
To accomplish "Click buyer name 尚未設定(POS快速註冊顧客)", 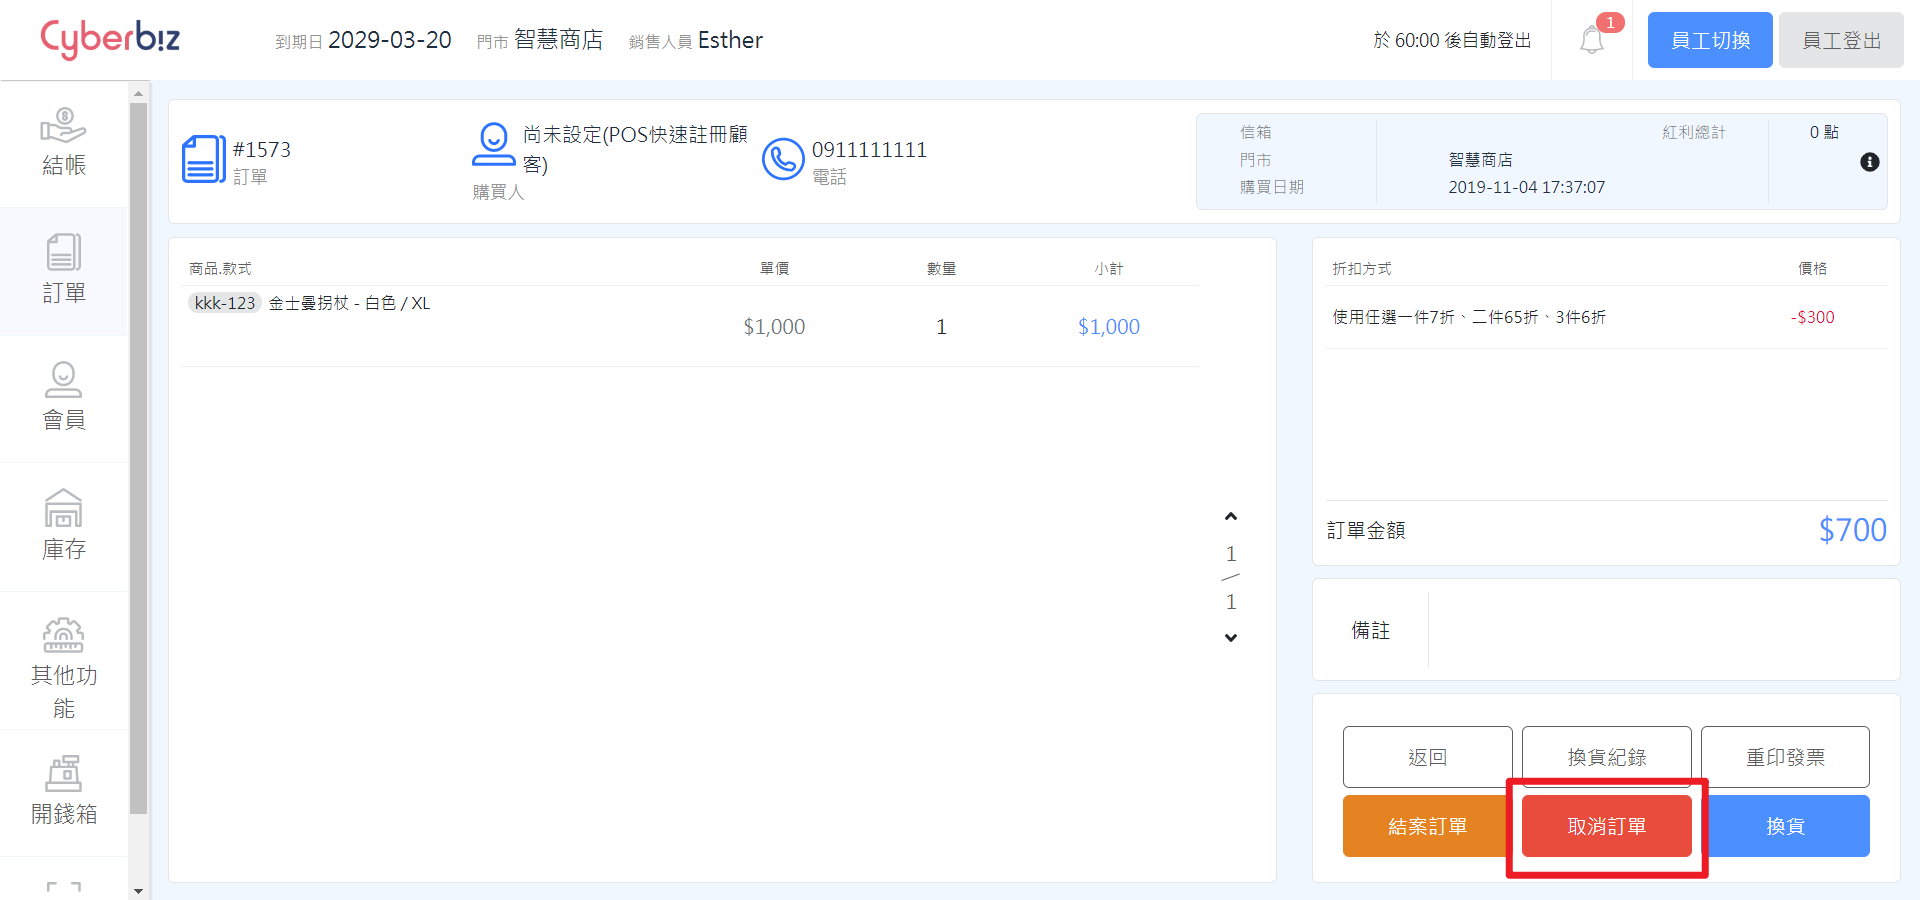I will [x=635, y=149].
